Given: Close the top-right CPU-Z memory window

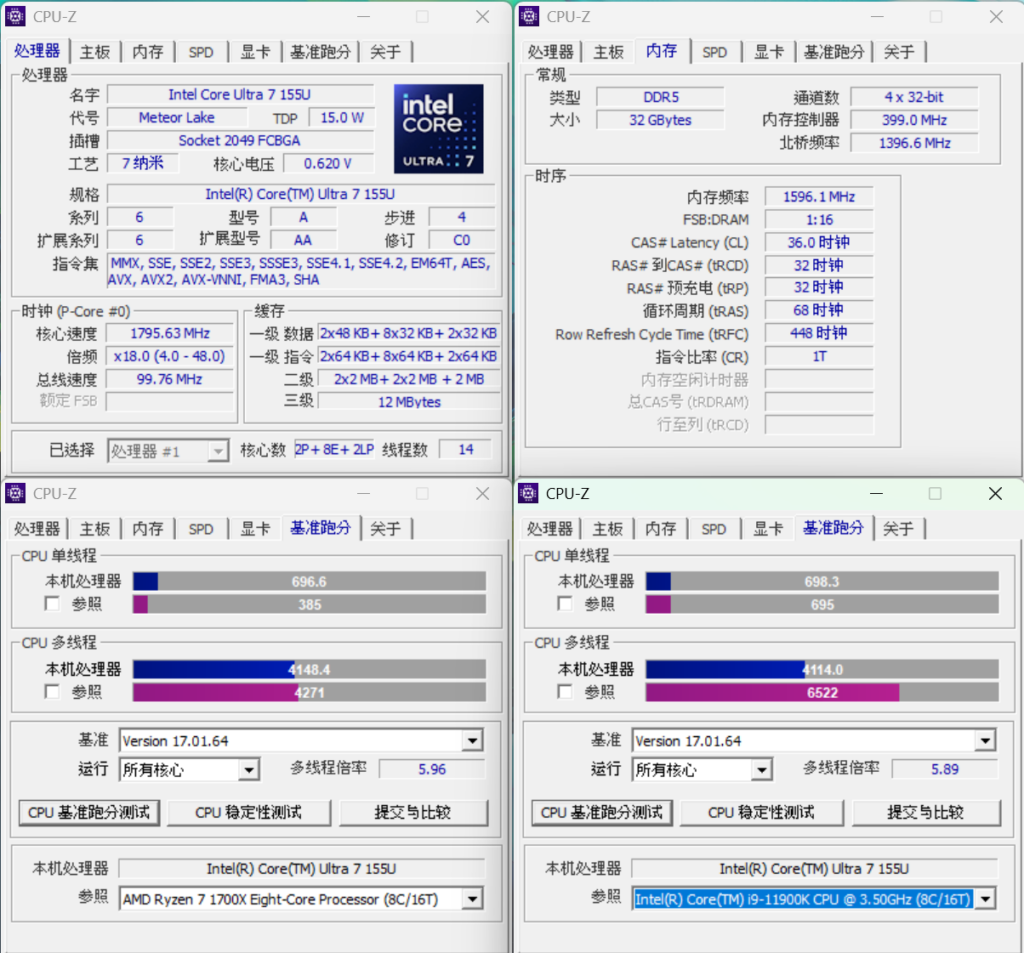Looking at the screenshot, I should (996, 17).
